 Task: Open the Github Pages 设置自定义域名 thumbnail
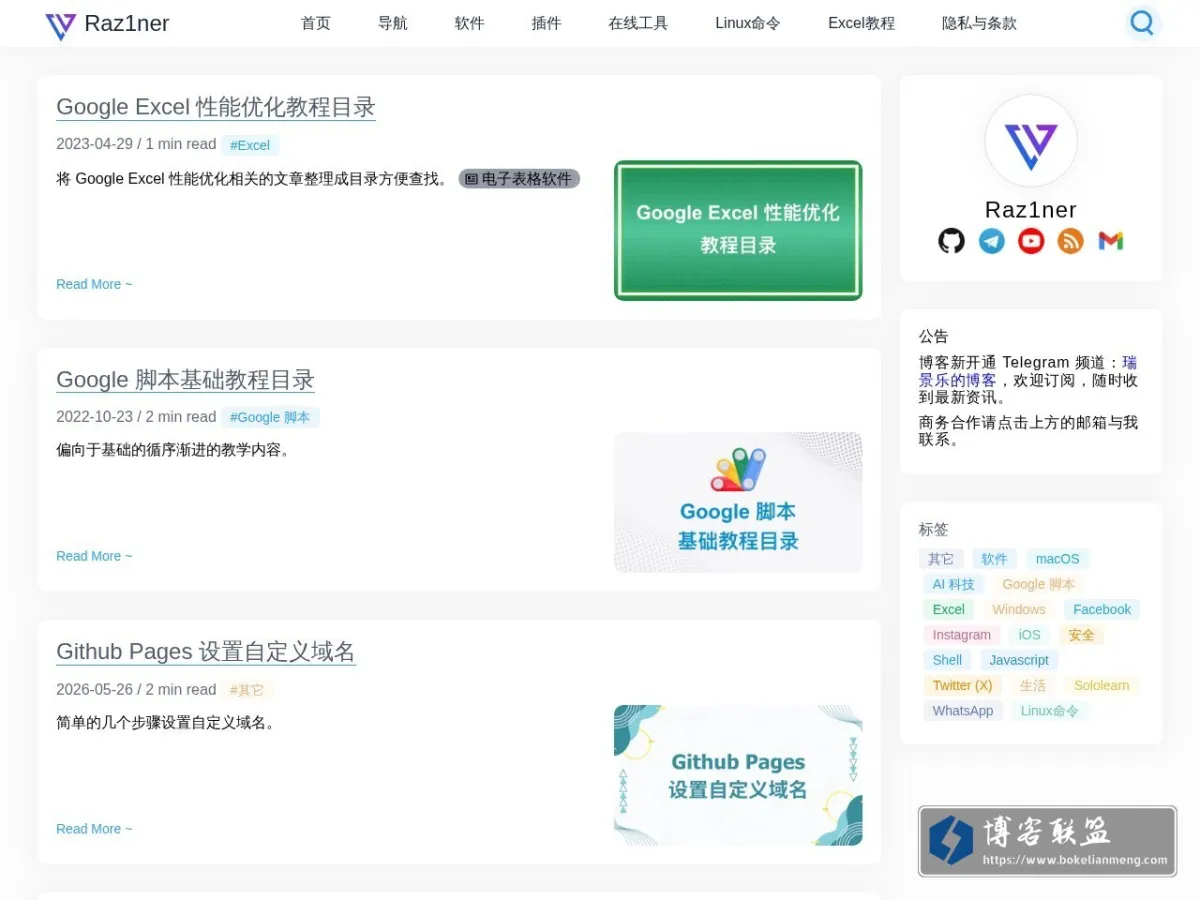738,775
